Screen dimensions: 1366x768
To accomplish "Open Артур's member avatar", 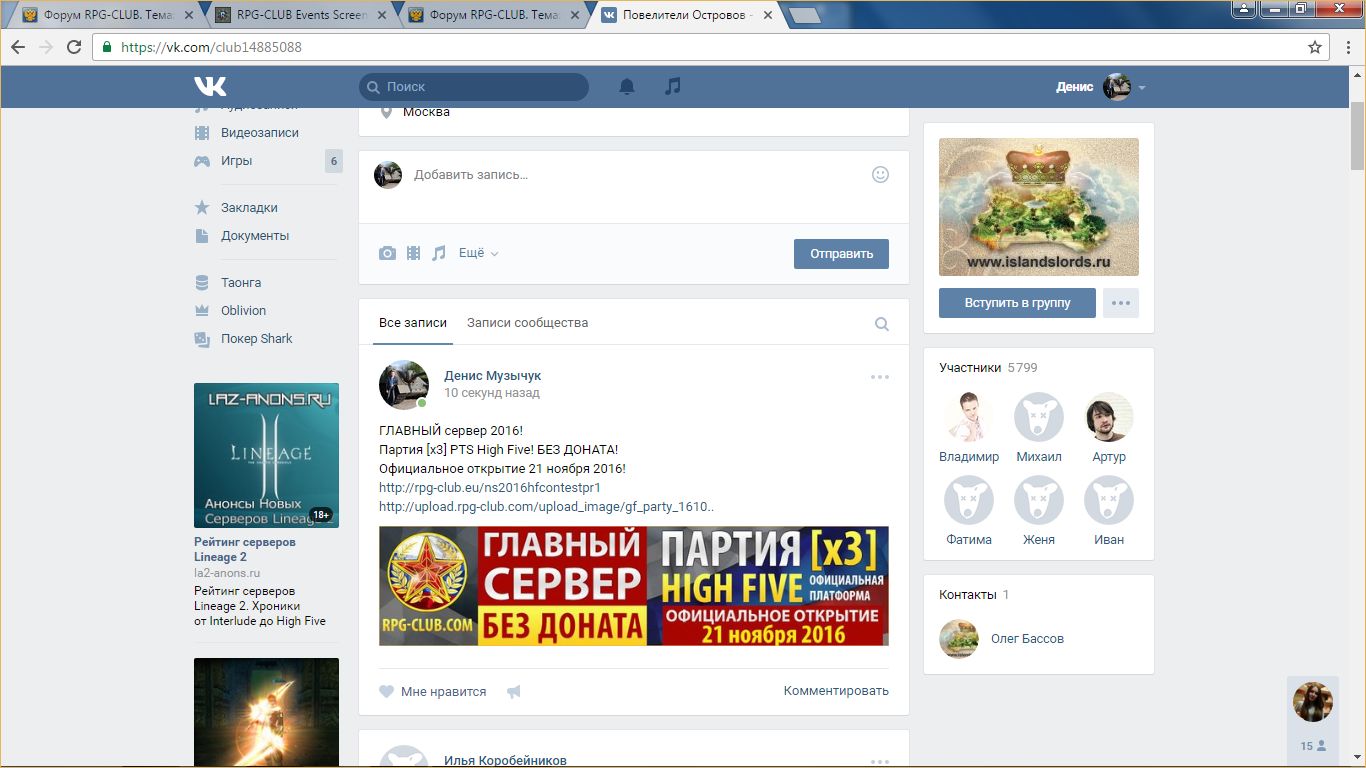I will point(1109,417).
